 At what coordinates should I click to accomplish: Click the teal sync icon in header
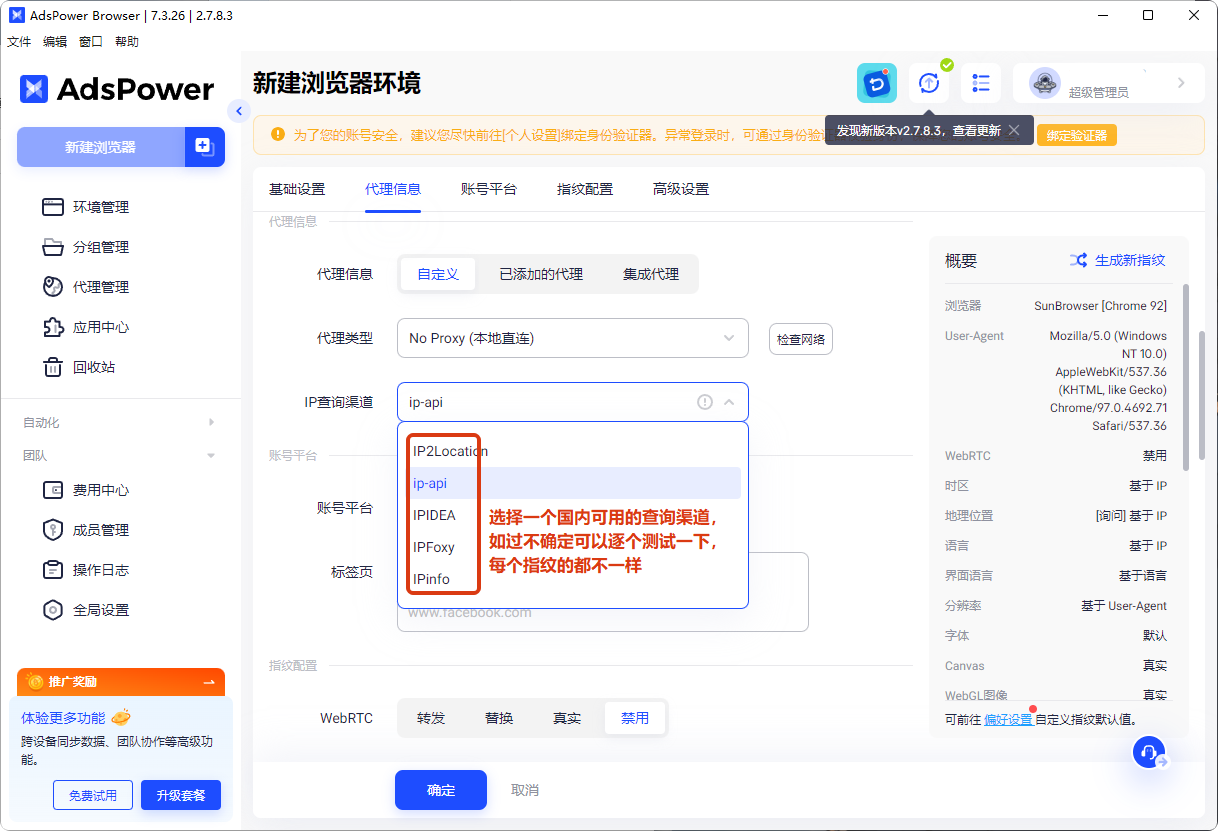[877, 83]
